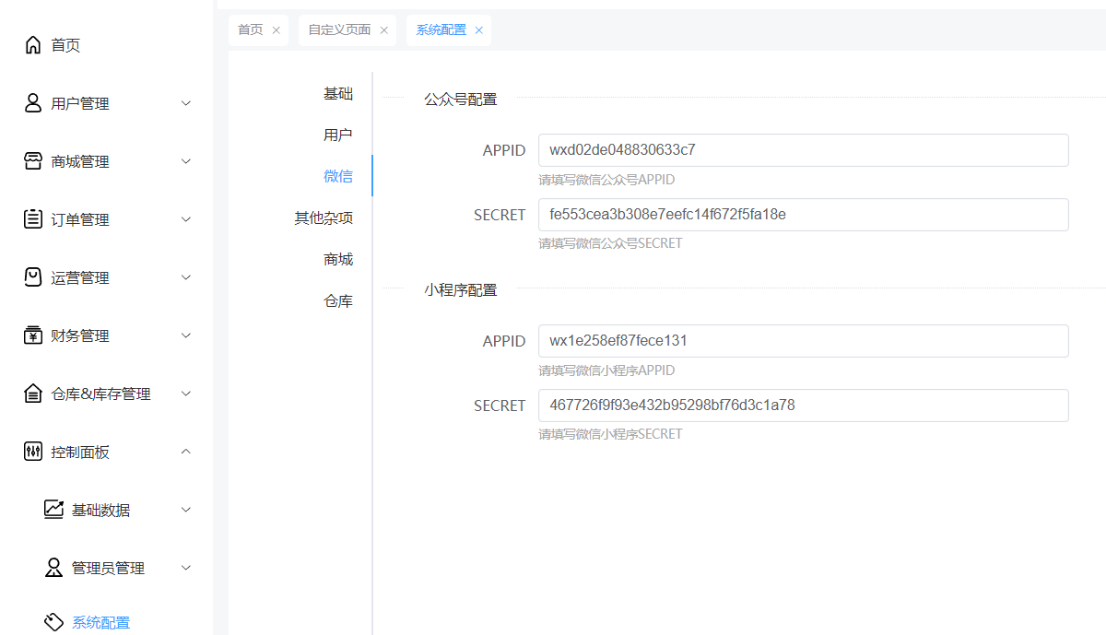
Task: Click the home icon in sidebar
Action: click(x=33, y=45)
